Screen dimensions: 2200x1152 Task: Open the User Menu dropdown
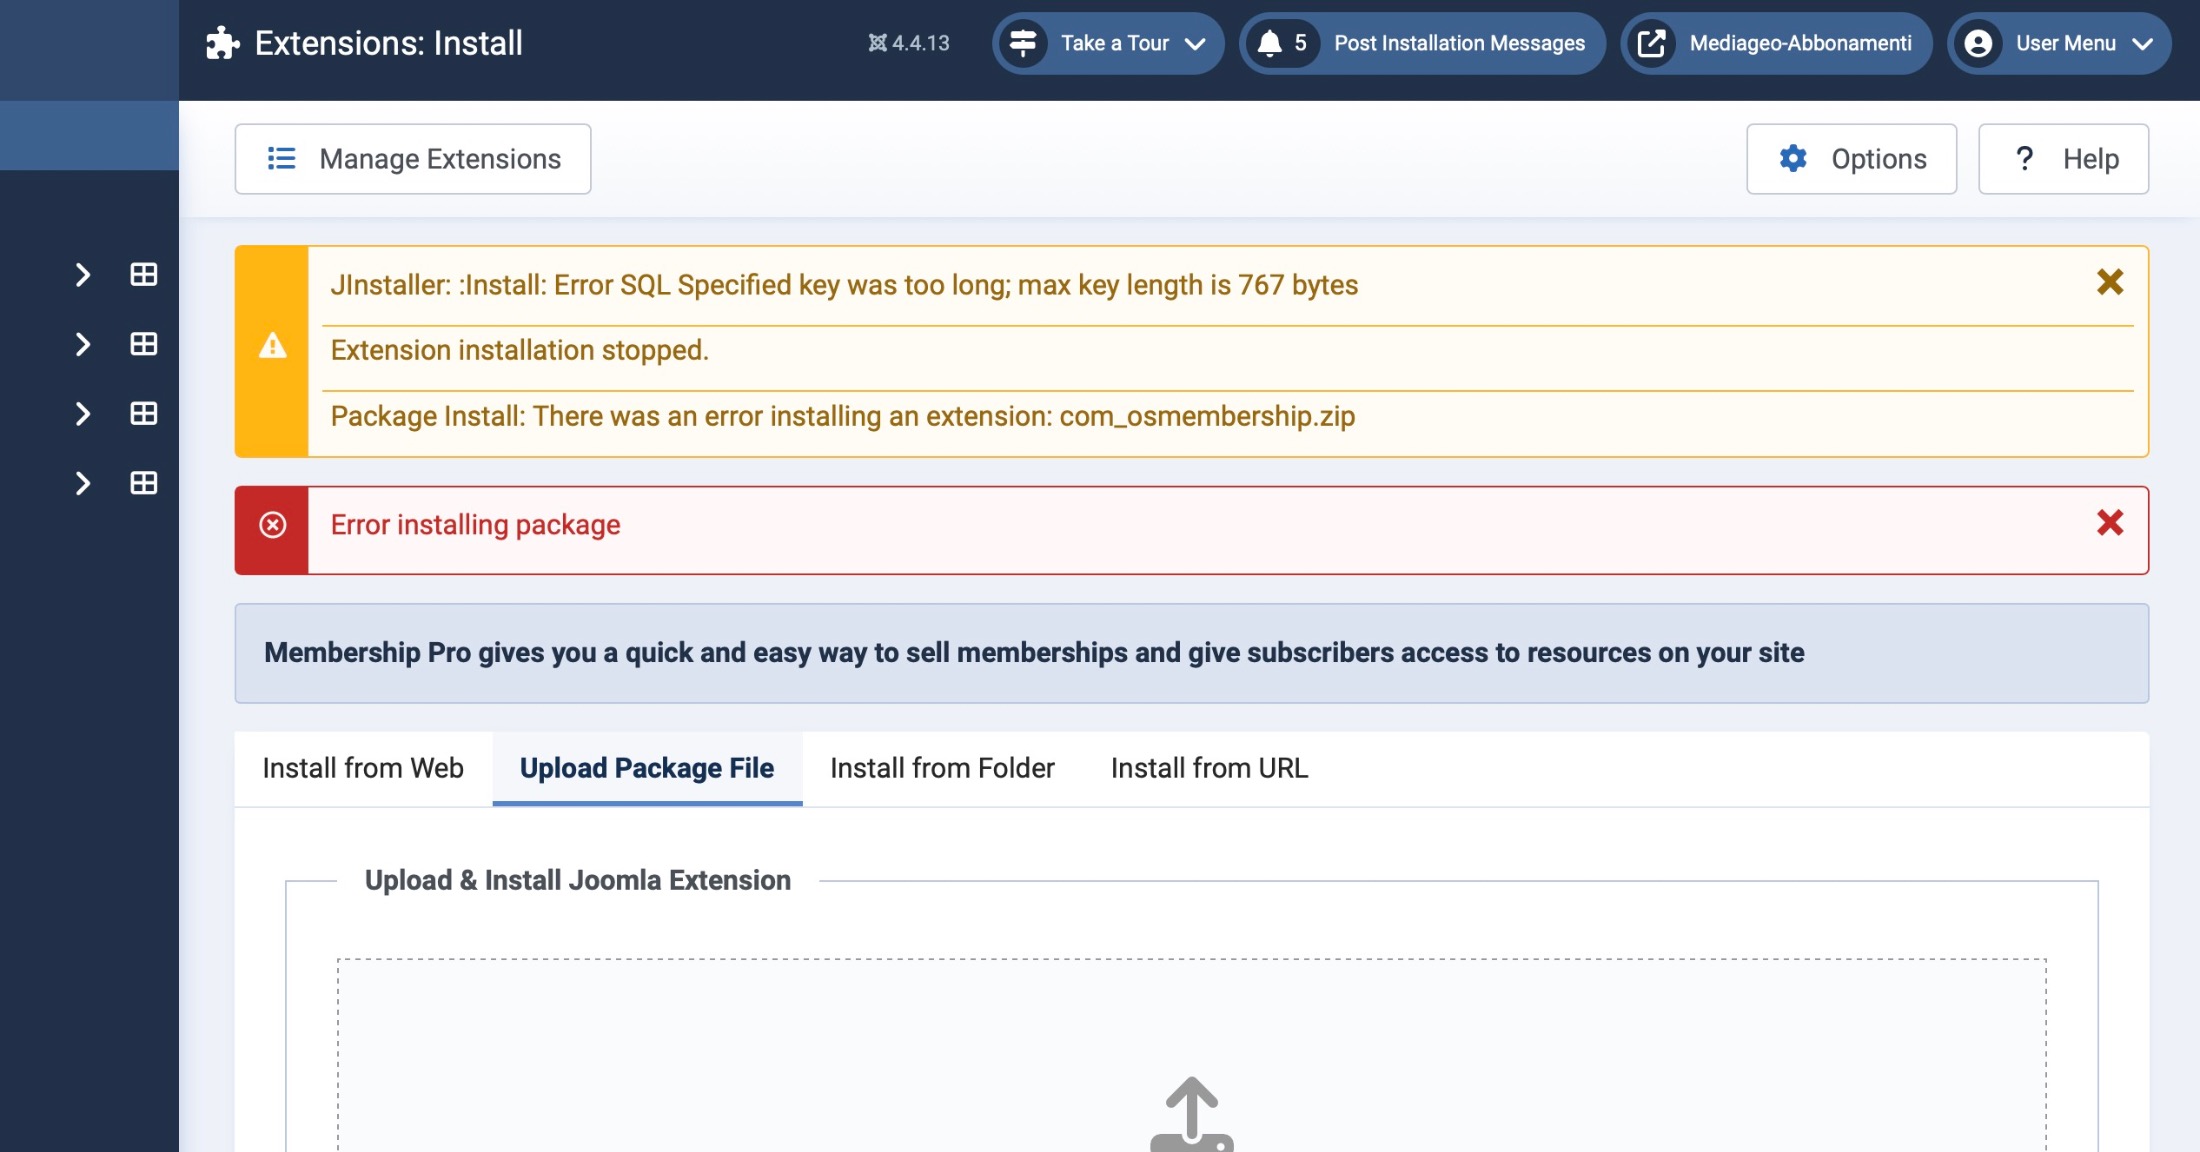pyautogui.click(x=2059, y=43)
